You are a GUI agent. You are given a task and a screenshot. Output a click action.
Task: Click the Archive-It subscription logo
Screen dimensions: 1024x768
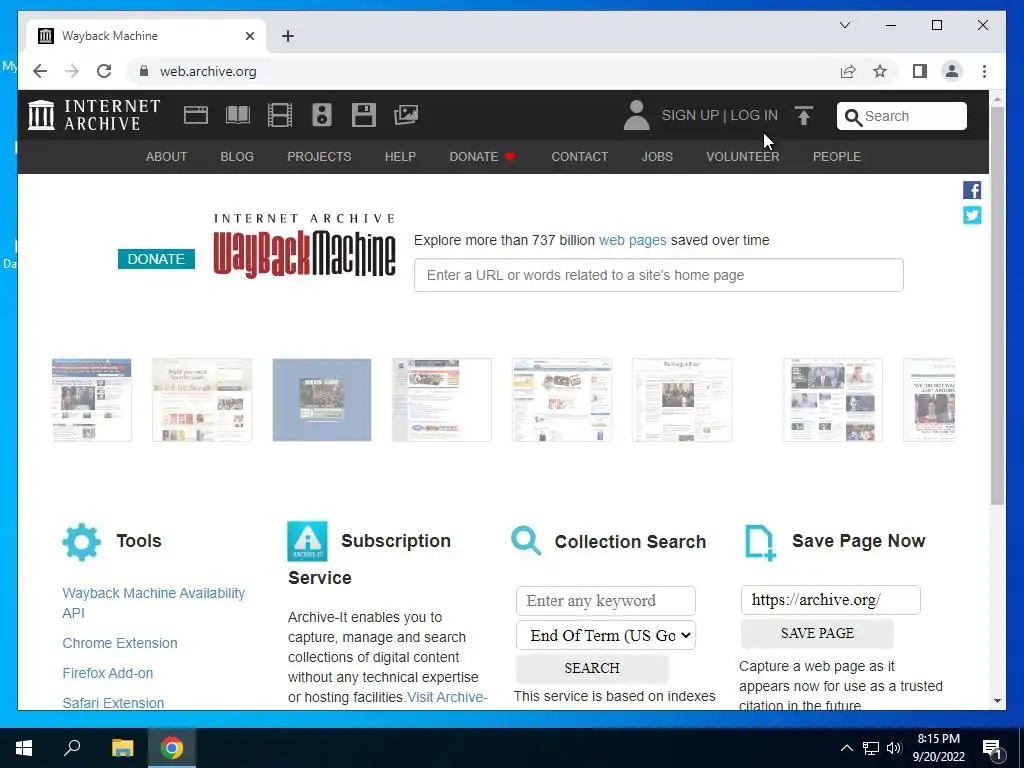point(307,541)
